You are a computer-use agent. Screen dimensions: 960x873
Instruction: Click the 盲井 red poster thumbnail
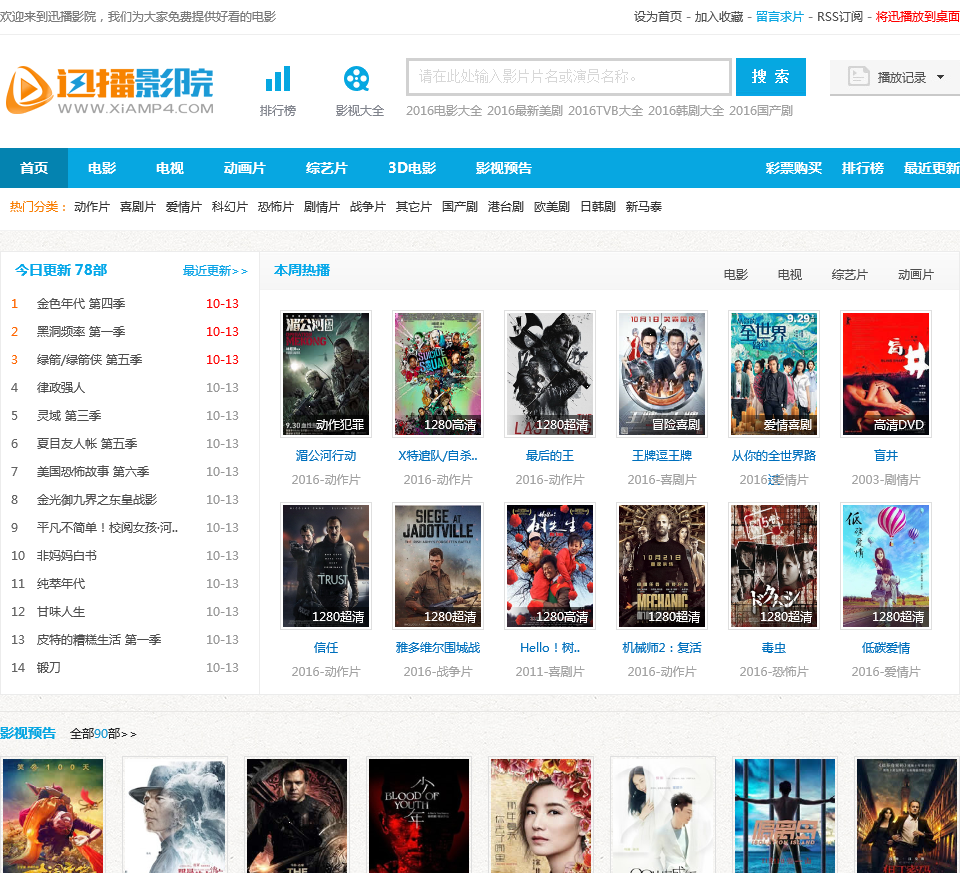coord(886,373)
